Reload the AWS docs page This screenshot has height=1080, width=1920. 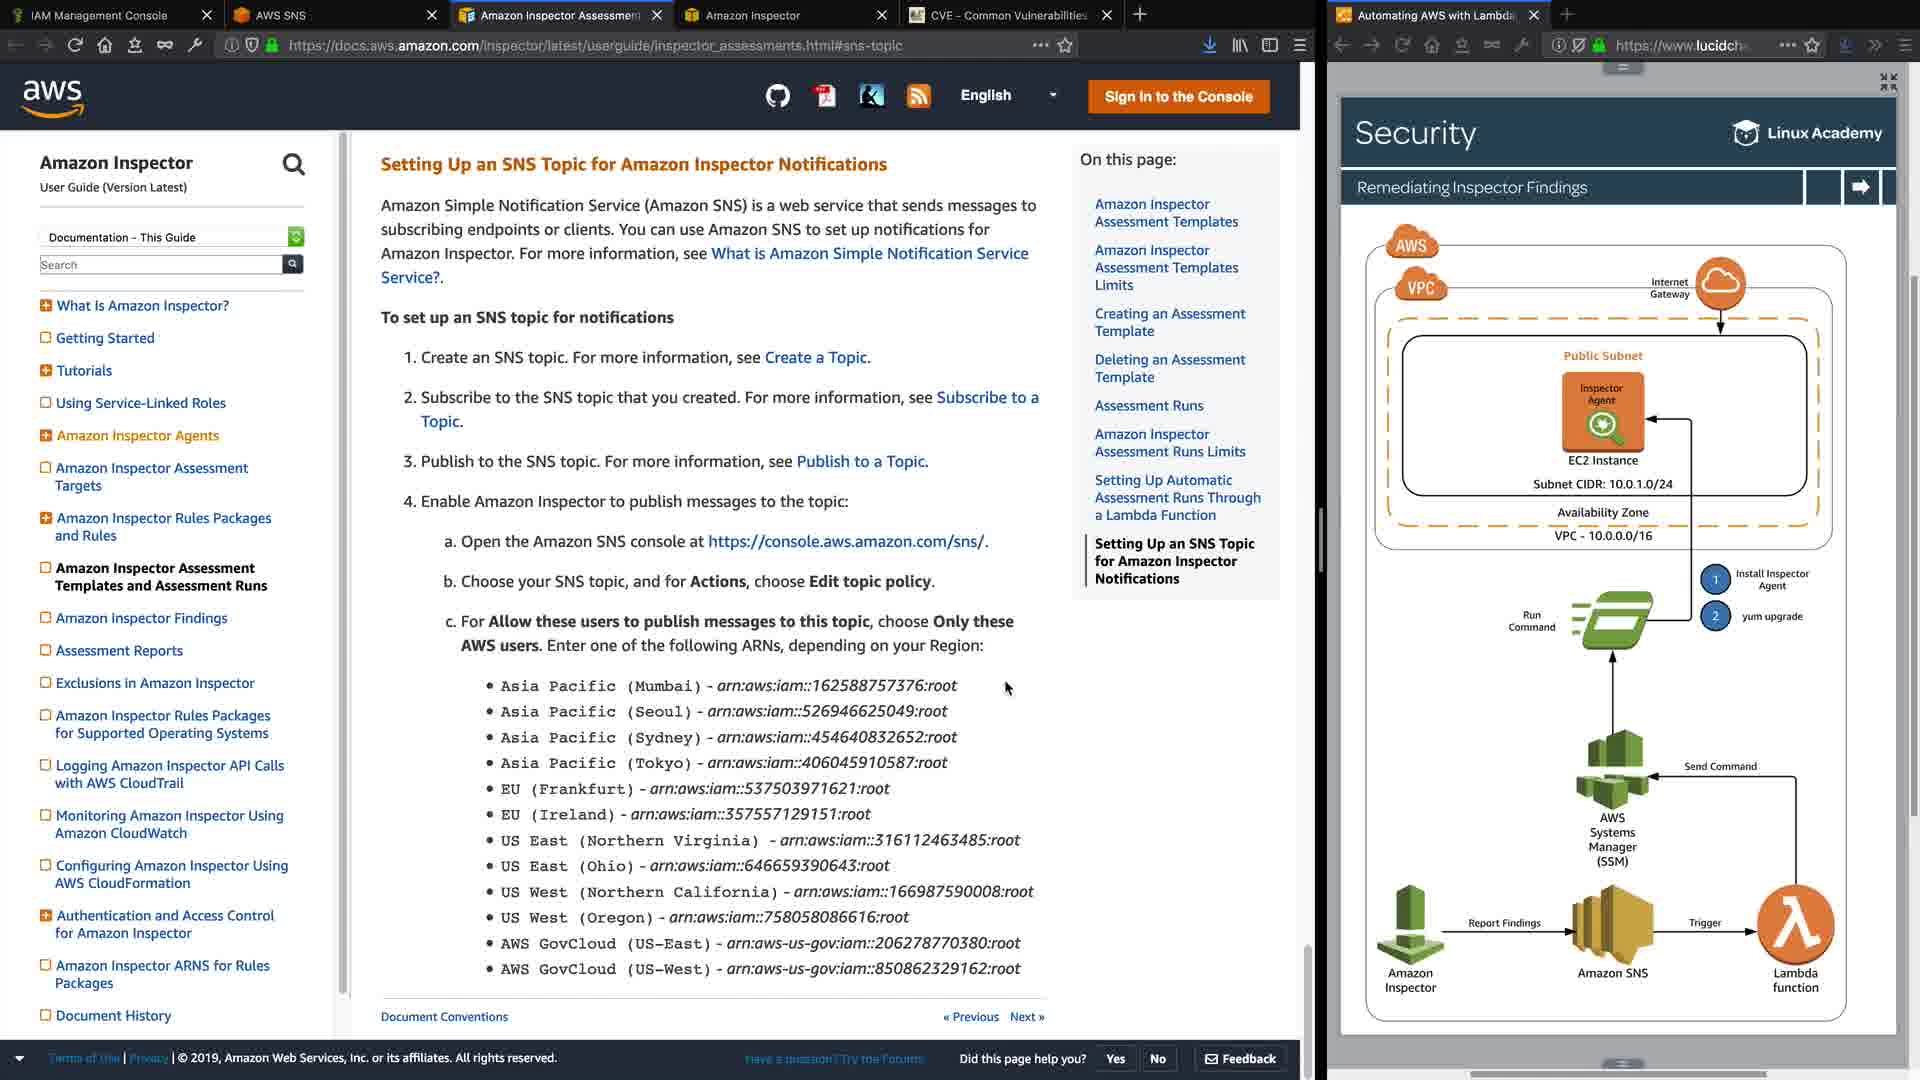click(75, 45)
